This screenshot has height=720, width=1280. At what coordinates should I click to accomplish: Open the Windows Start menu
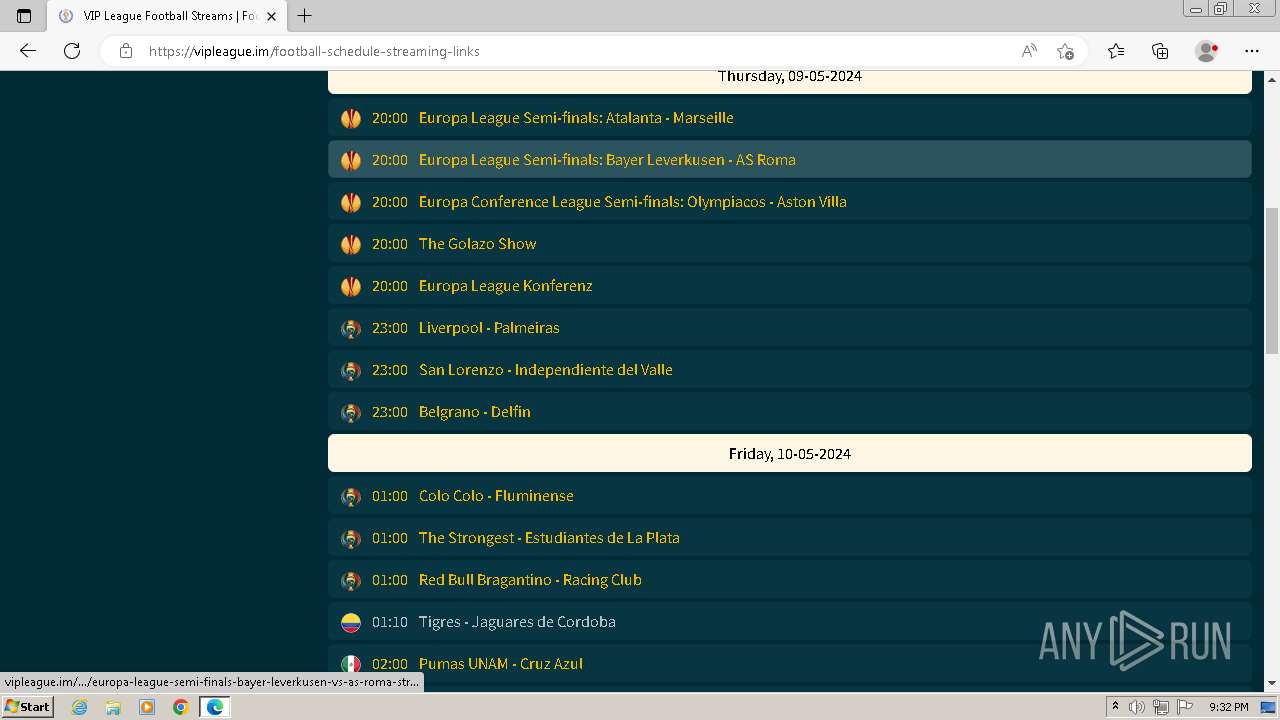coord(27,706)
